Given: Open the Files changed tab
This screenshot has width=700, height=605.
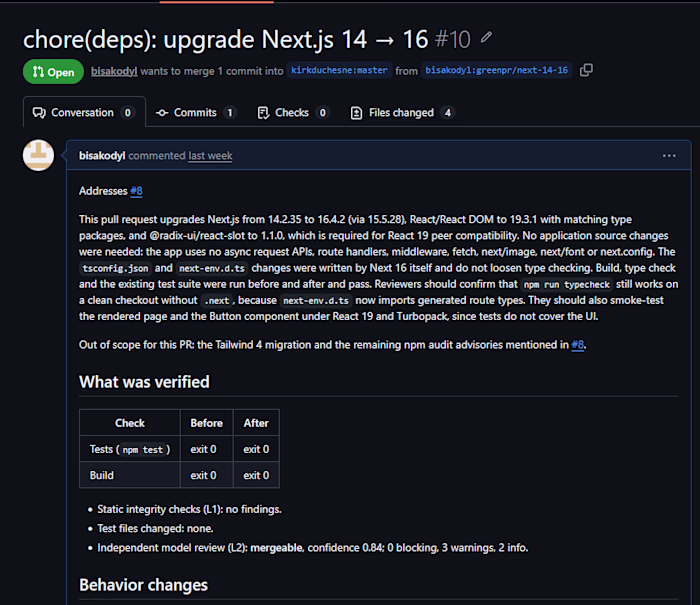Looking at the screenshot, I should 402,113.
